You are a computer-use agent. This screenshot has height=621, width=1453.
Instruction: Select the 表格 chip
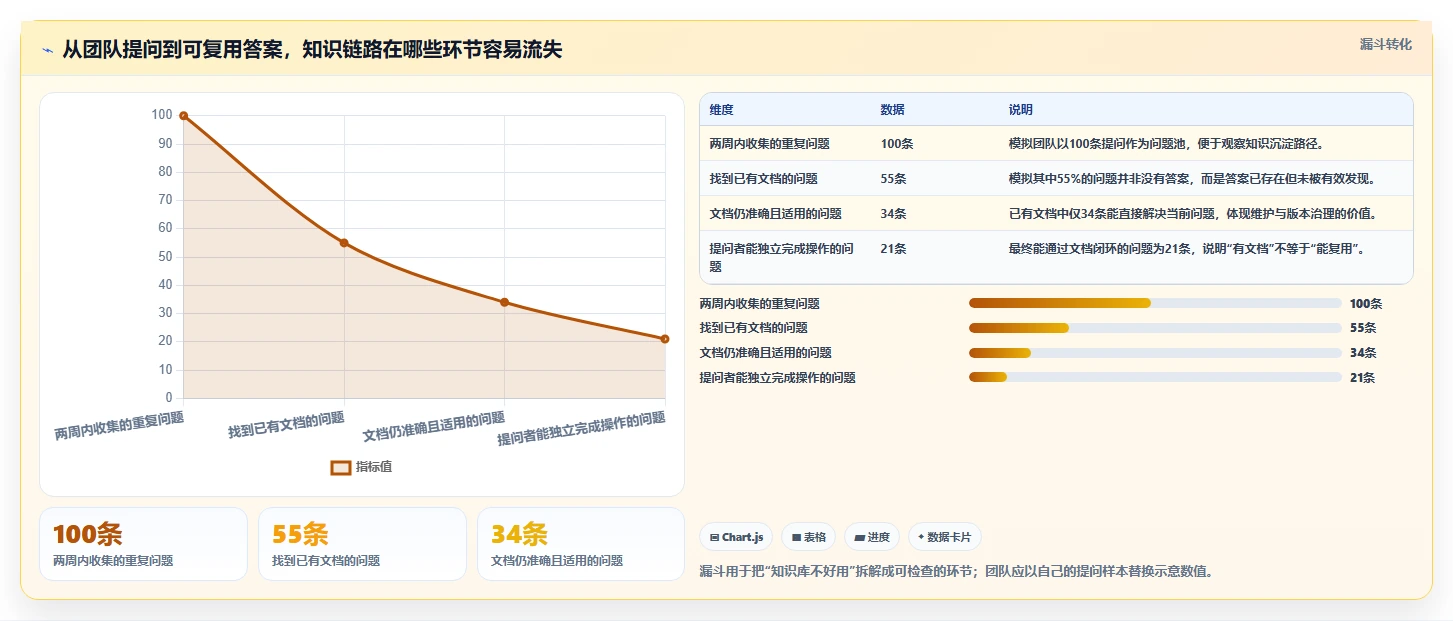808,537
